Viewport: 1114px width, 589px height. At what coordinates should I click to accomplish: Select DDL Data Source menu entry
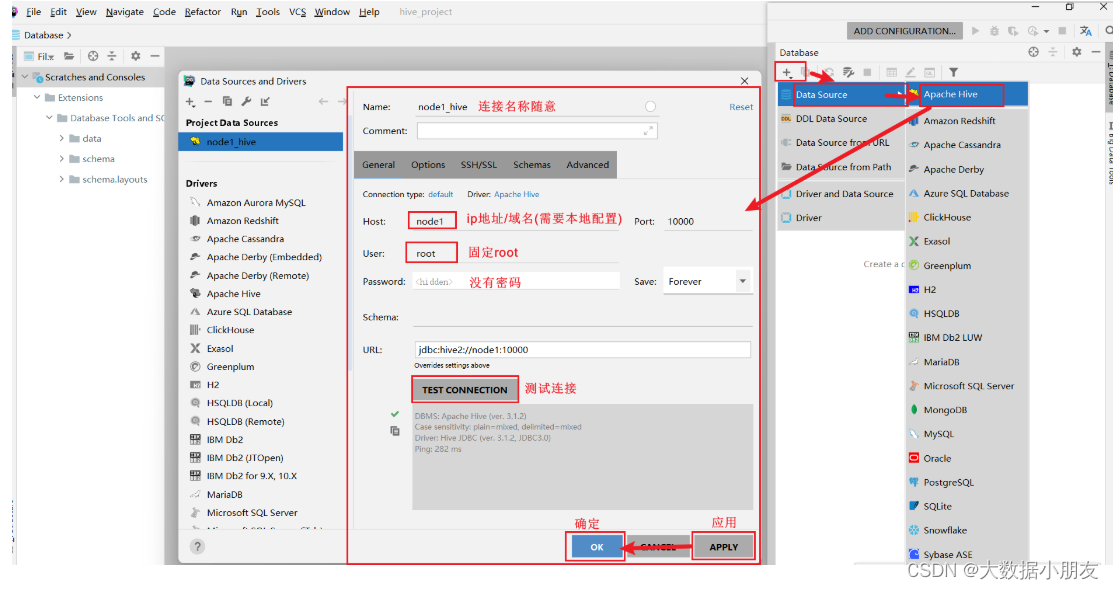(x=841, y=119)
